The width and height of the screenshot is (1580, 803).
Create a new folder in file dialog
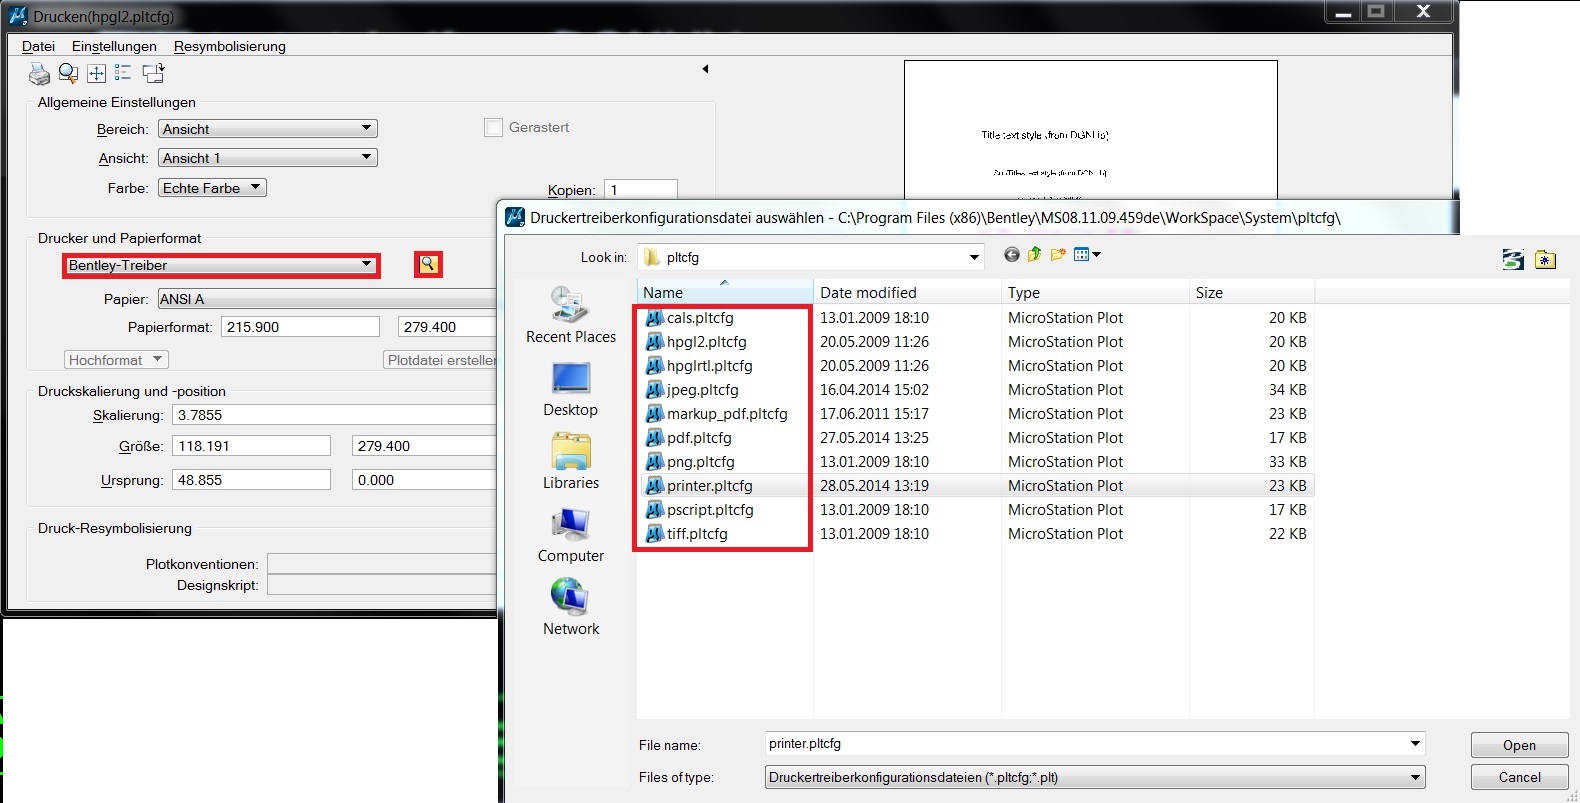point(1058,255)
